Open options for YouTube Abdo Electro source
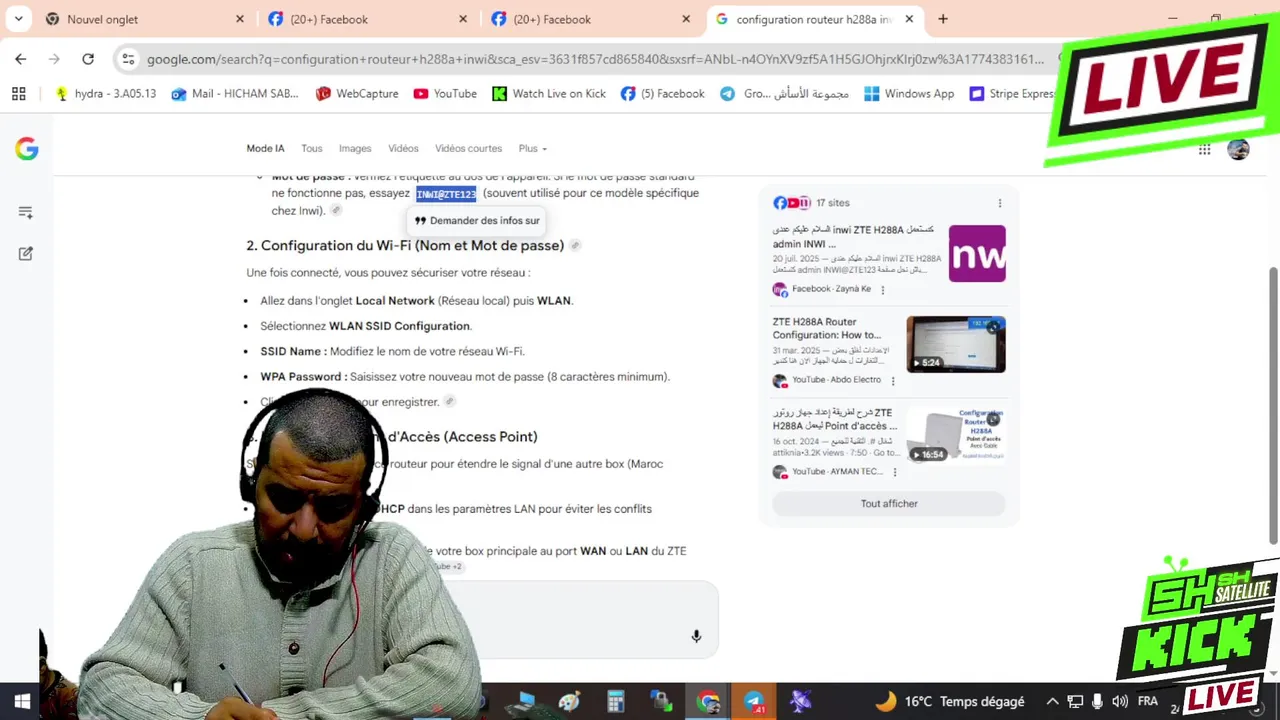Screen dimensions: 1280x720 click(893, 381)
